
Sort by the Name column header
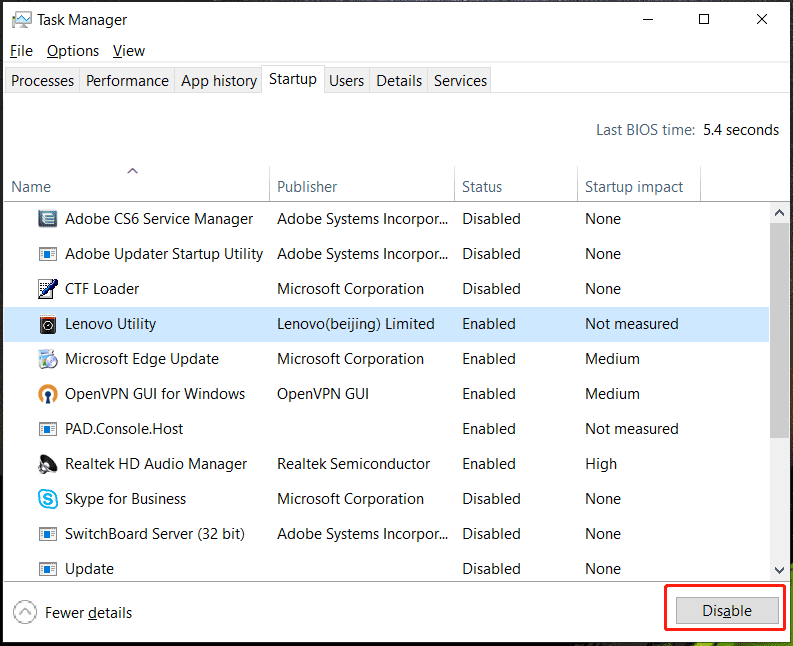[x=137, y=184]
